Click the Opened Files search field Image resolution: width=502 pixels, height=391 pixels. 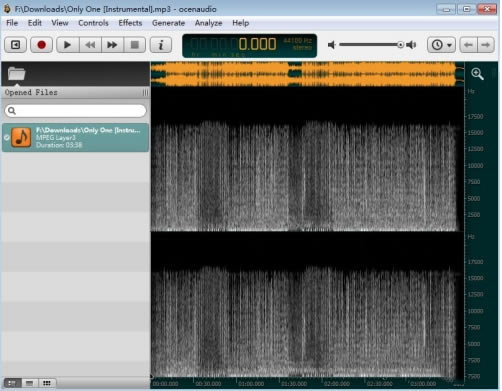point(75,111)
